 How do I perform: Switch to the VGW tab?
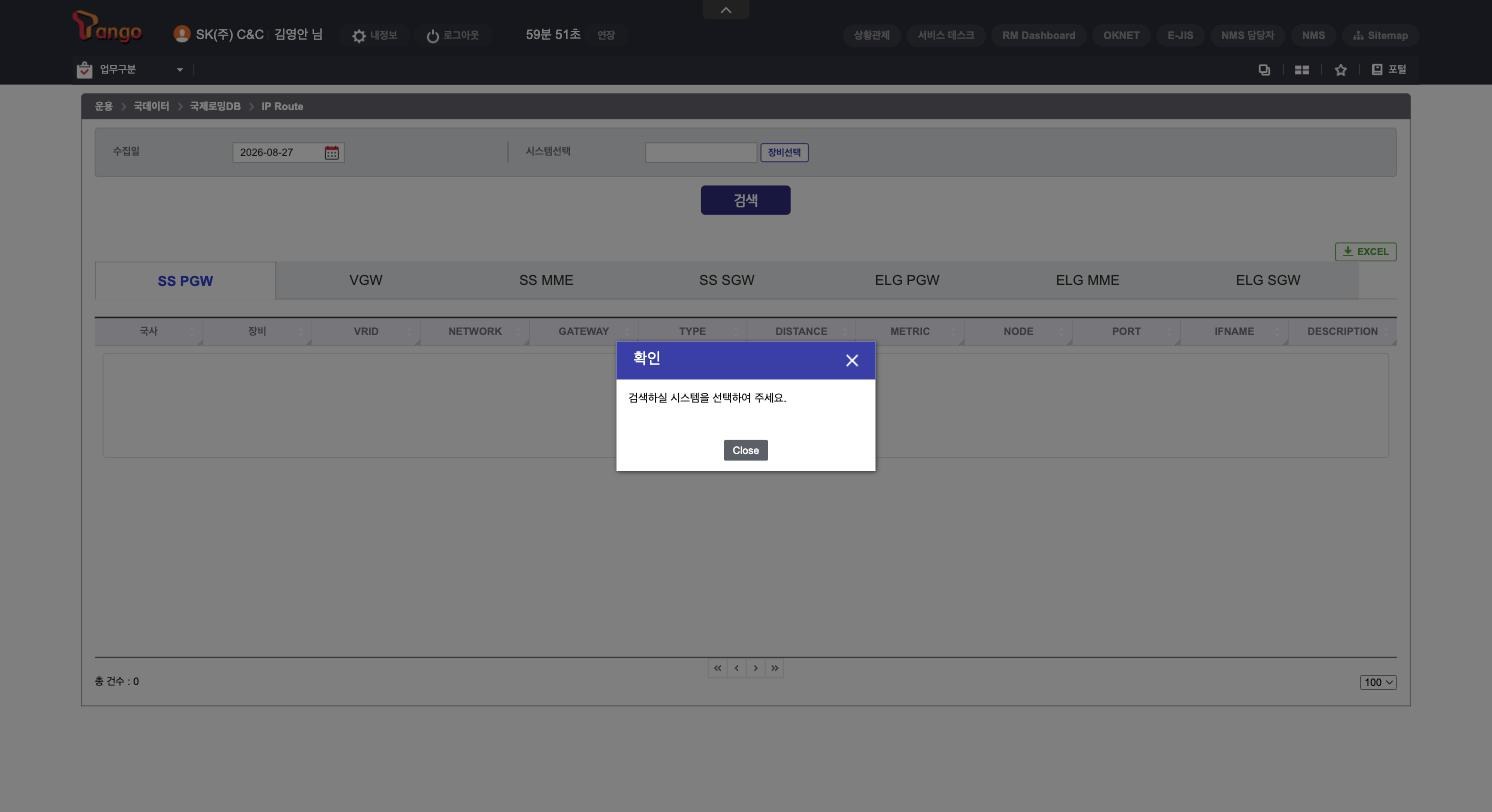[366, 281]
